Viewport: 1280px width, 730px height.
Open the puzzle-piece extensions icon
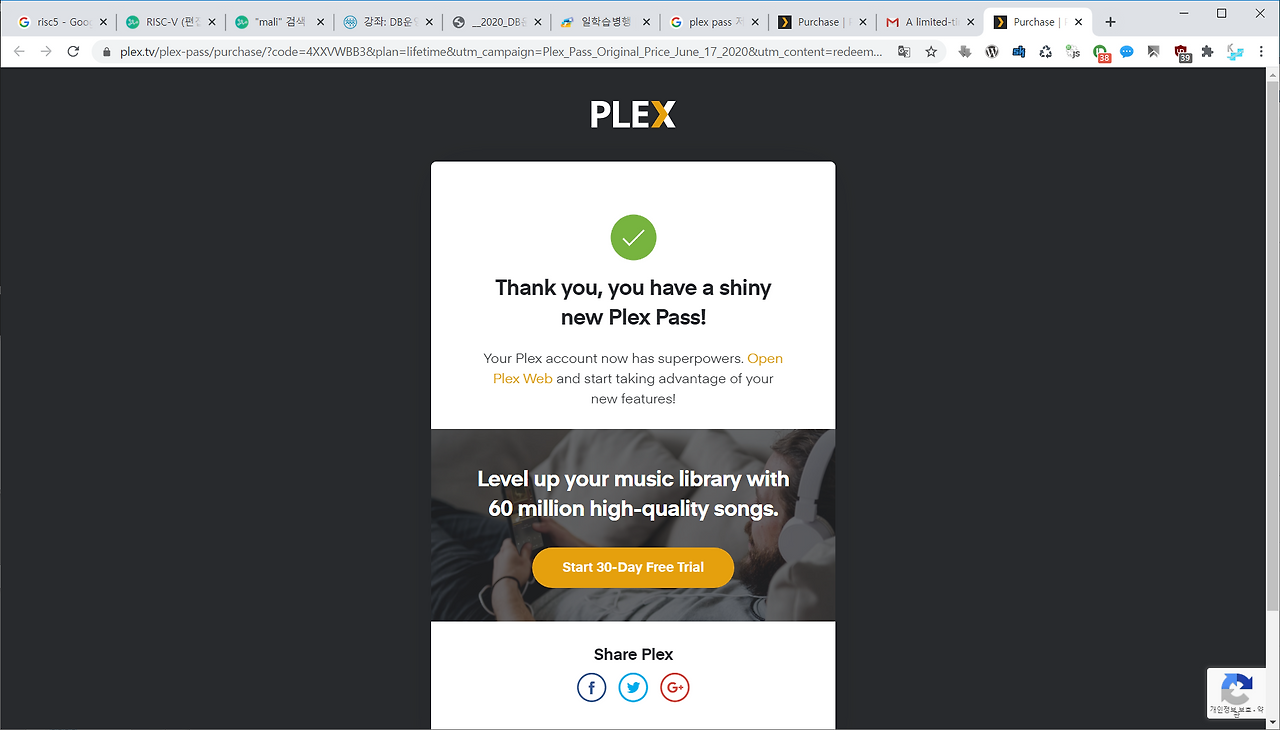pyautogui.click(x=1205, y=51)
